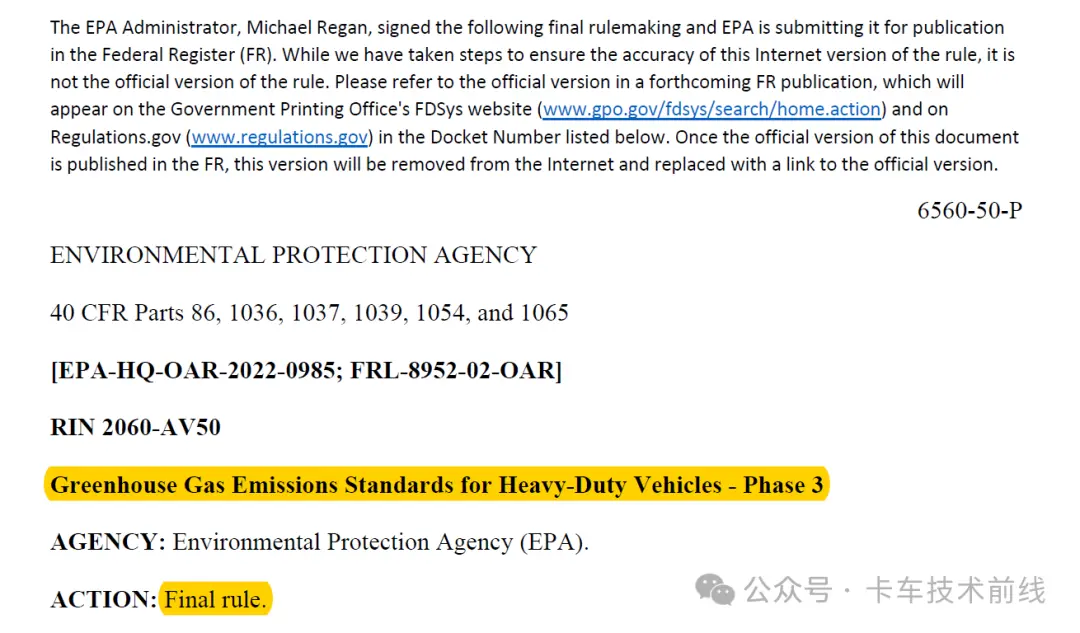Click the 公众号 watermark label

pyautogui.click(x=788, y=590)
